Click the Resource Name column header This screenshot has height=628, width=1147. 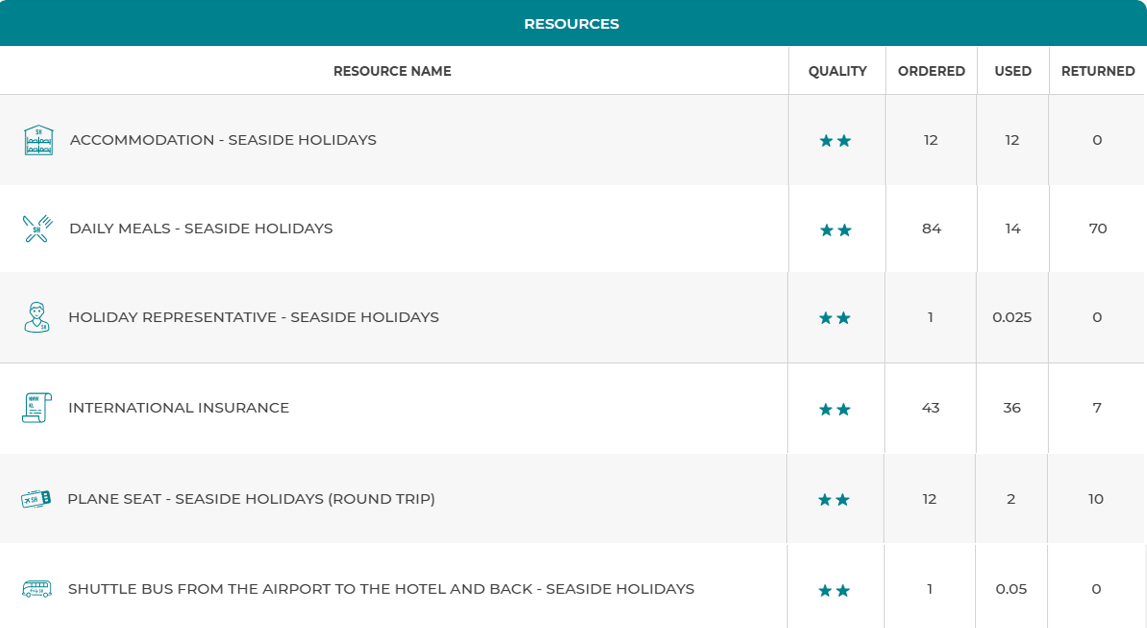tap(392, 71)
